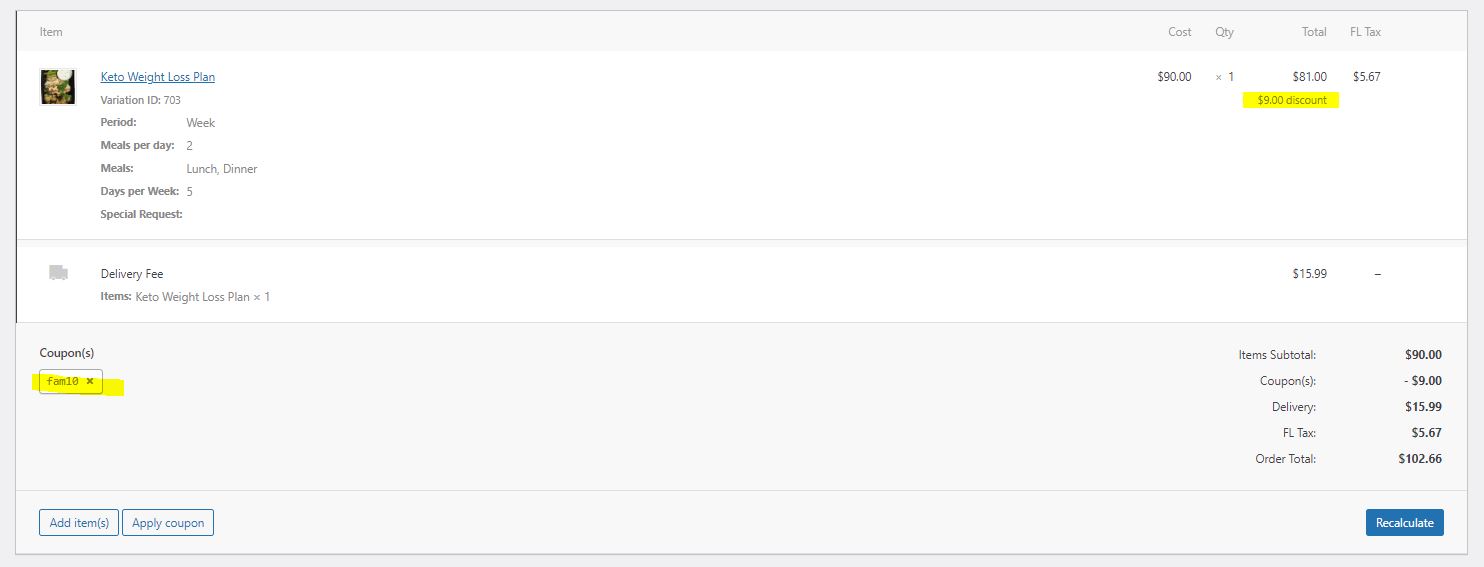Remove the fam10 coupon via x
1484x567 pixels.
90,381
